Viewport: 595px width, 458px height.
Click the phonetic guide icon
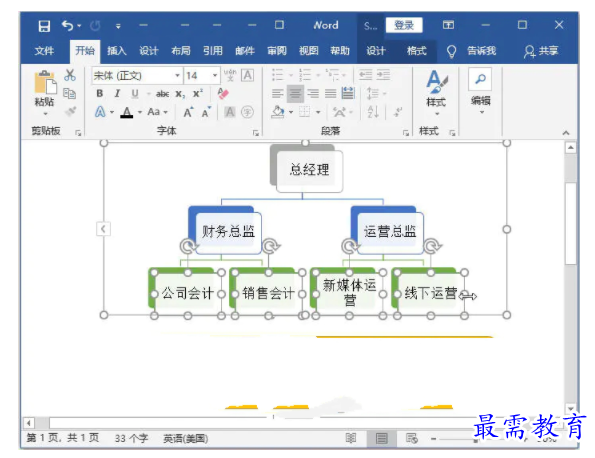230,76
